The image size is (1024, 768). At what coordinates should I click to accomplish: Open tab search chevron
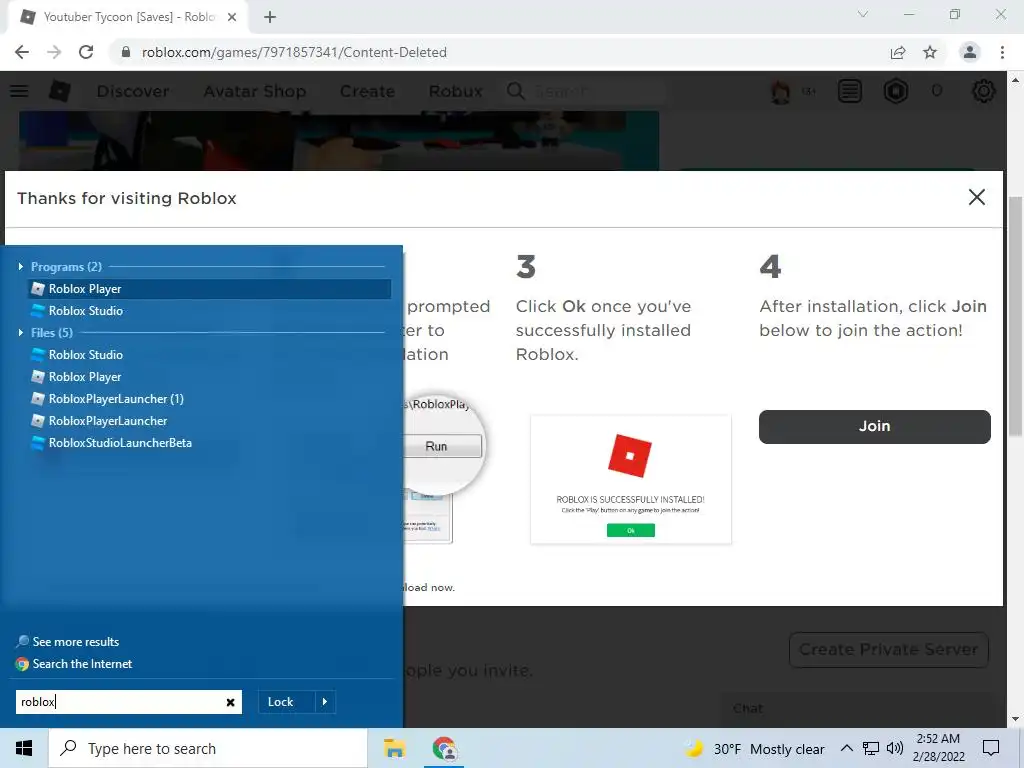point(863,14)
